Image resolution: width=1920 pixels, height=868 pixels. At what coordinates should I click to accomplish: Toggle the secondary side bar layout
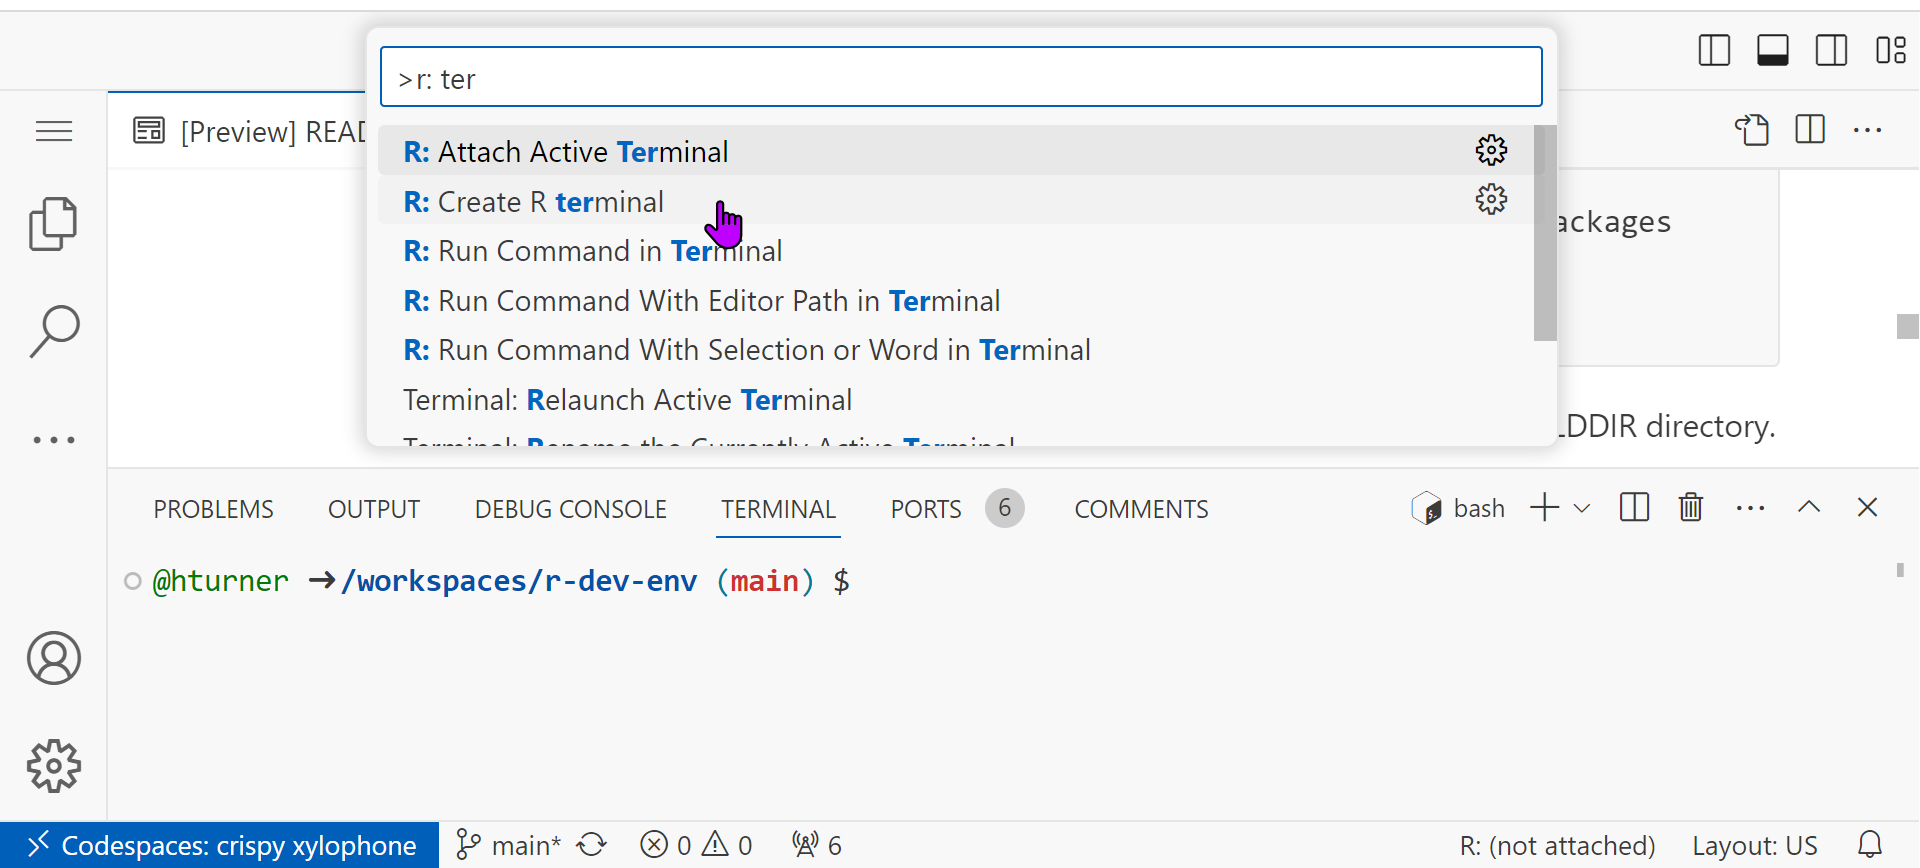tap(1831, 50)
